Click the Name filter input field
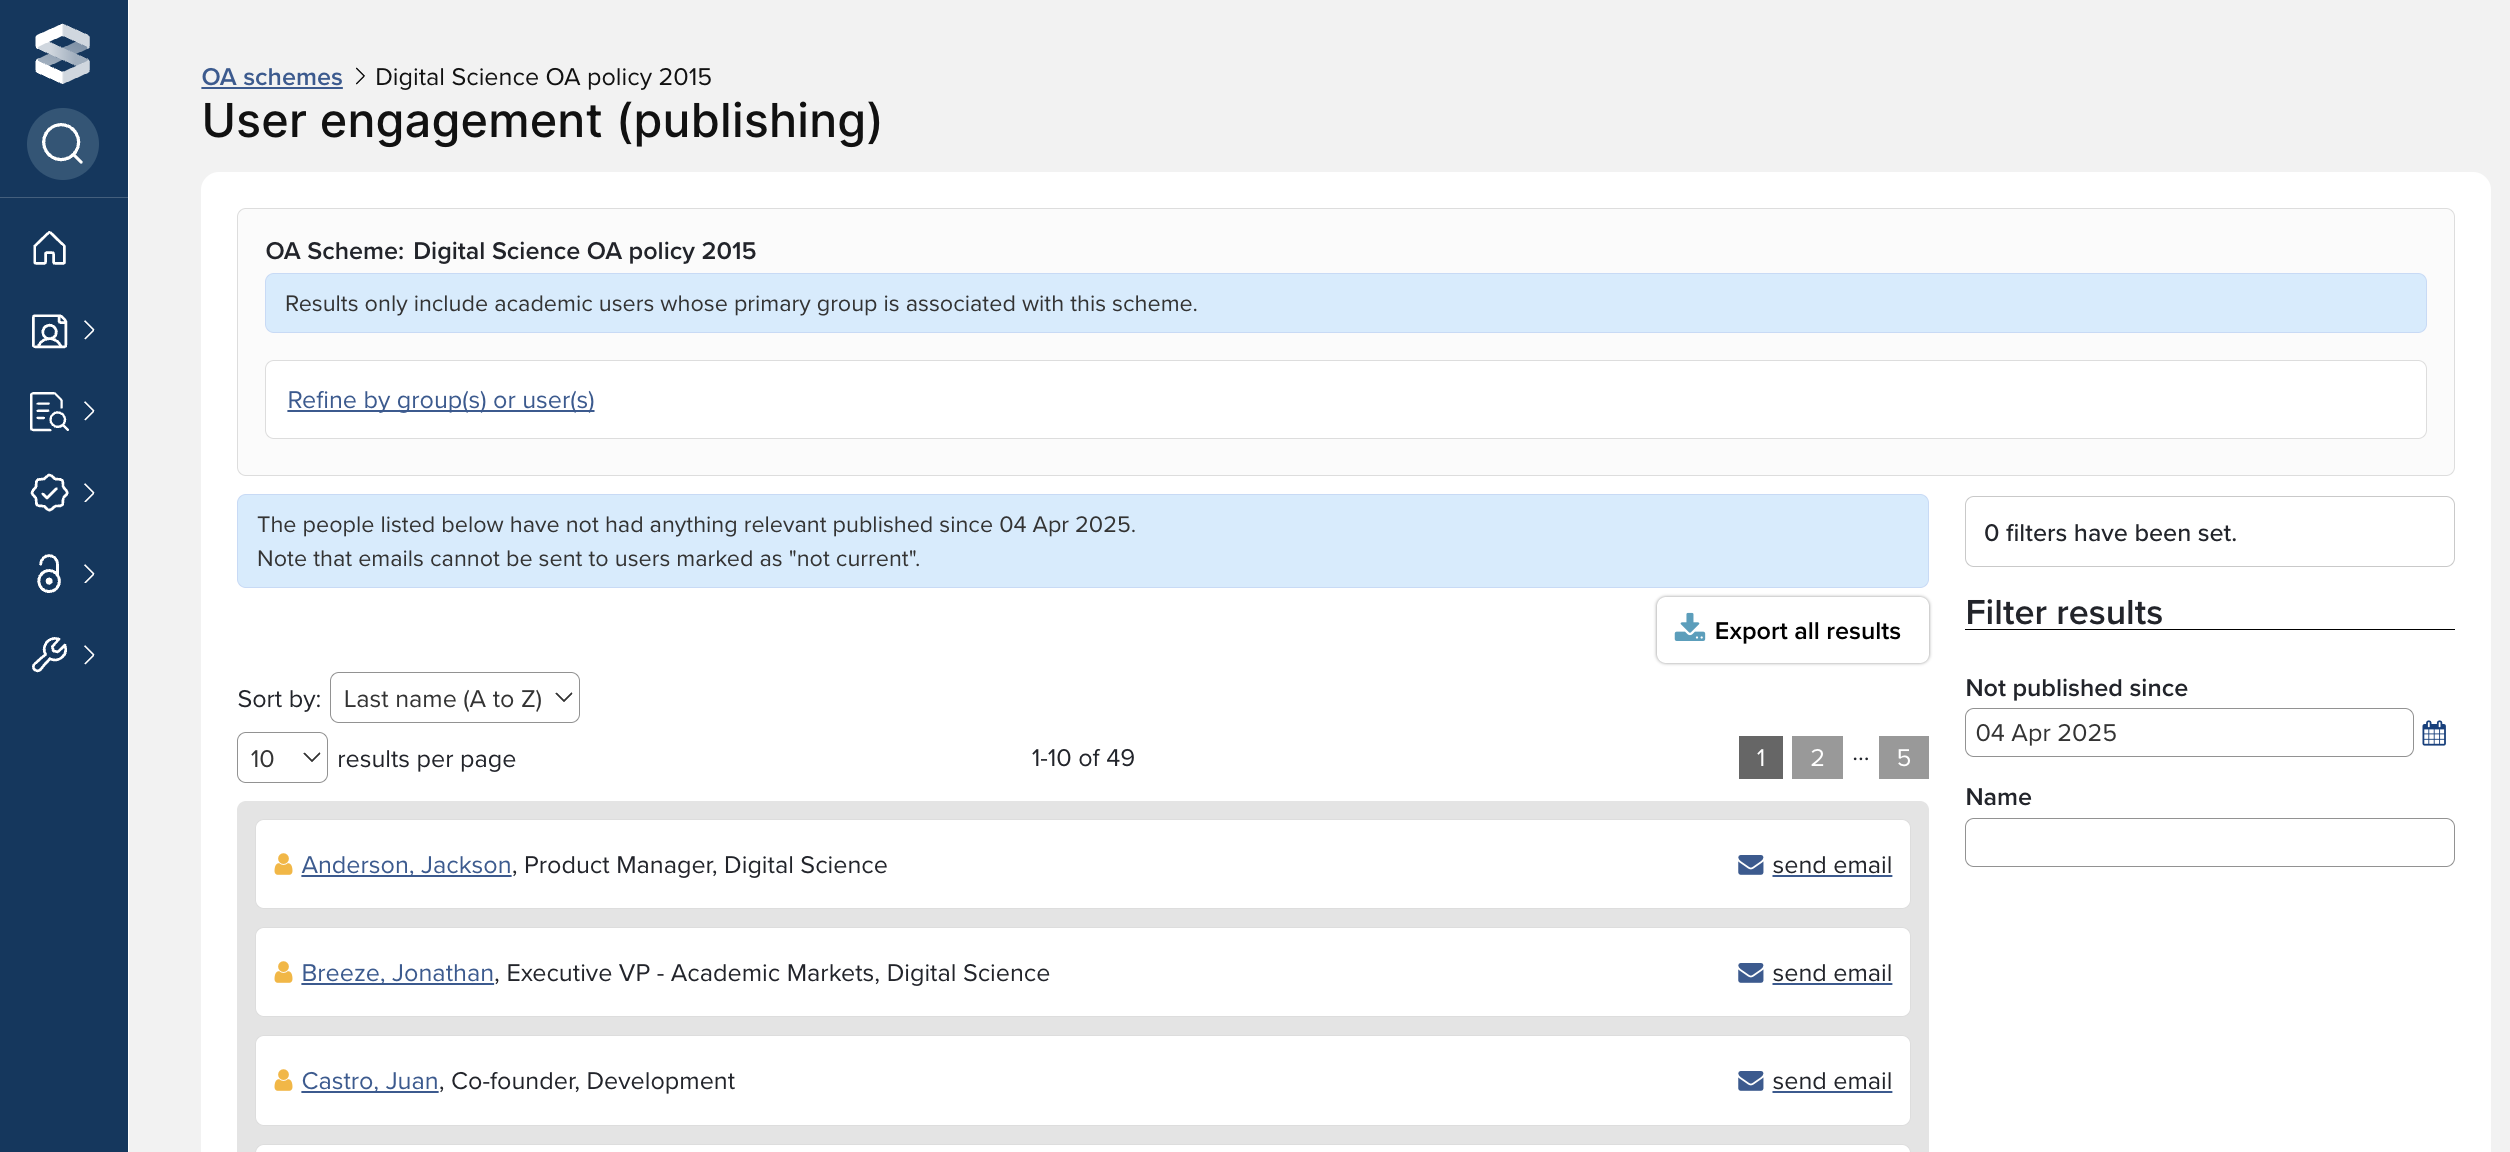This screenshot has height=1152, width=2510. coord(2209,842)
